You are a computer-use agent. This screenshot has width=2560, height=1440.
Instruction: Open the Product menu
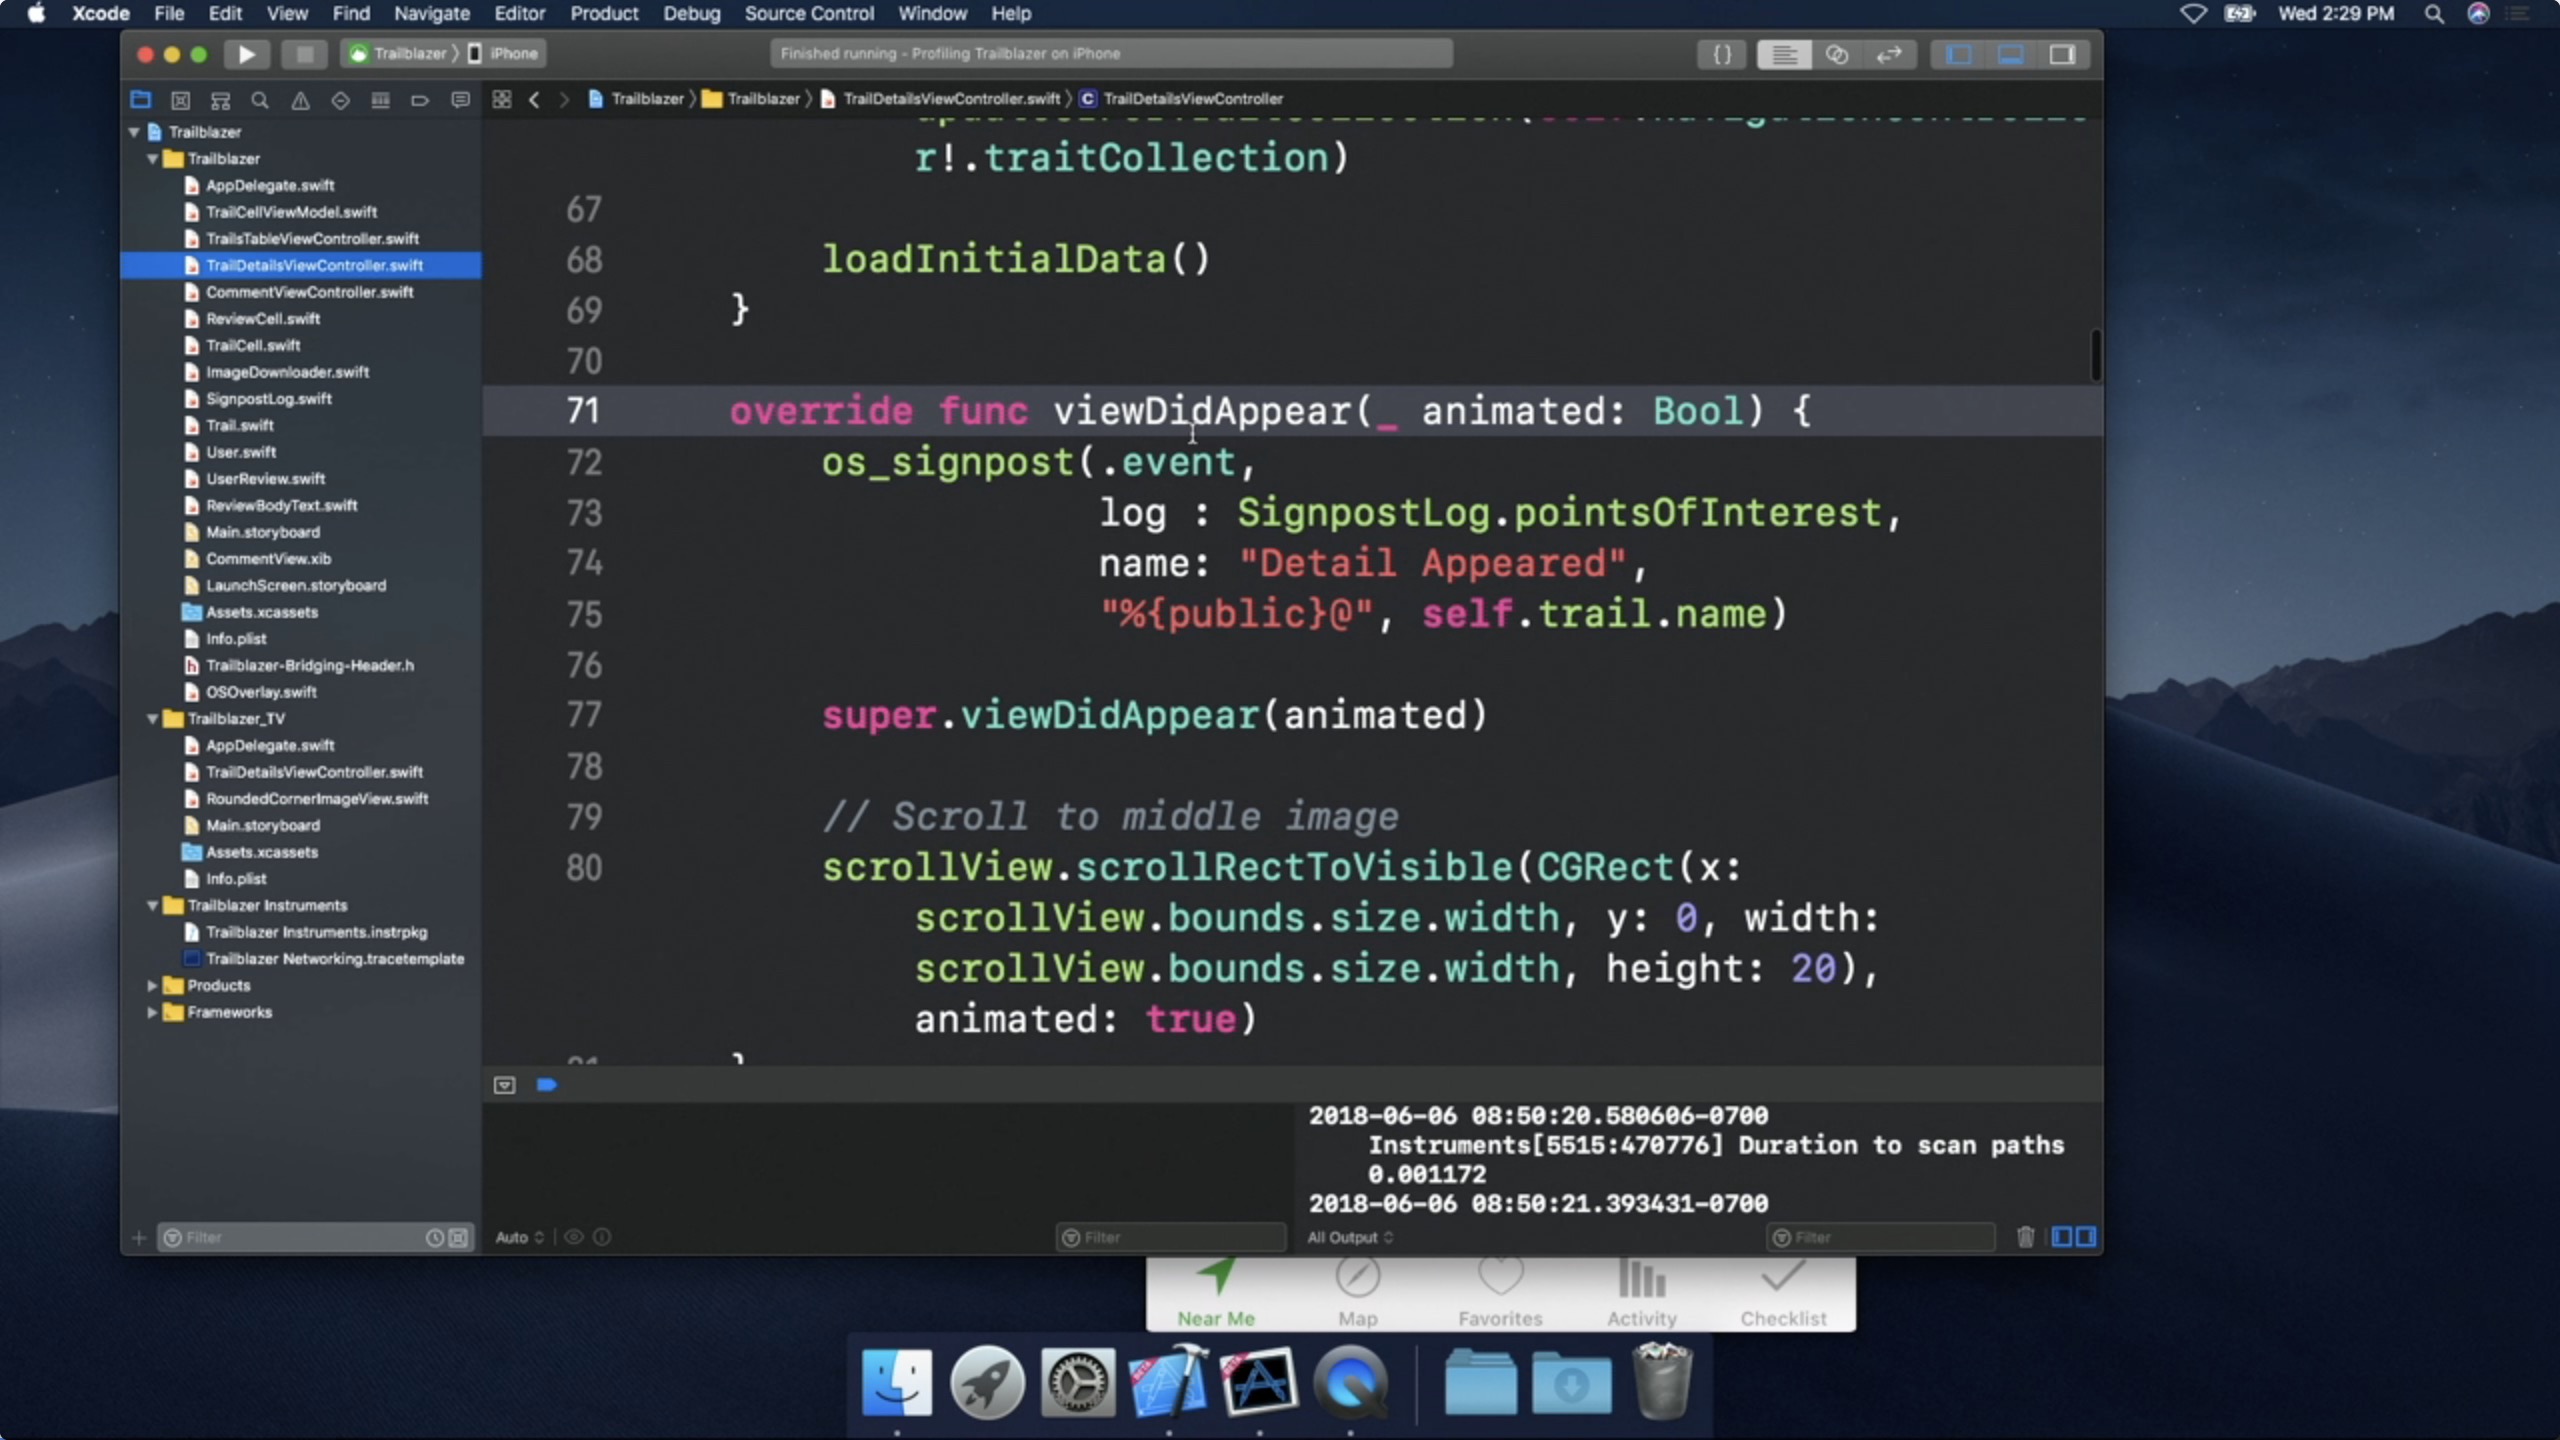(x=603, y=14)
